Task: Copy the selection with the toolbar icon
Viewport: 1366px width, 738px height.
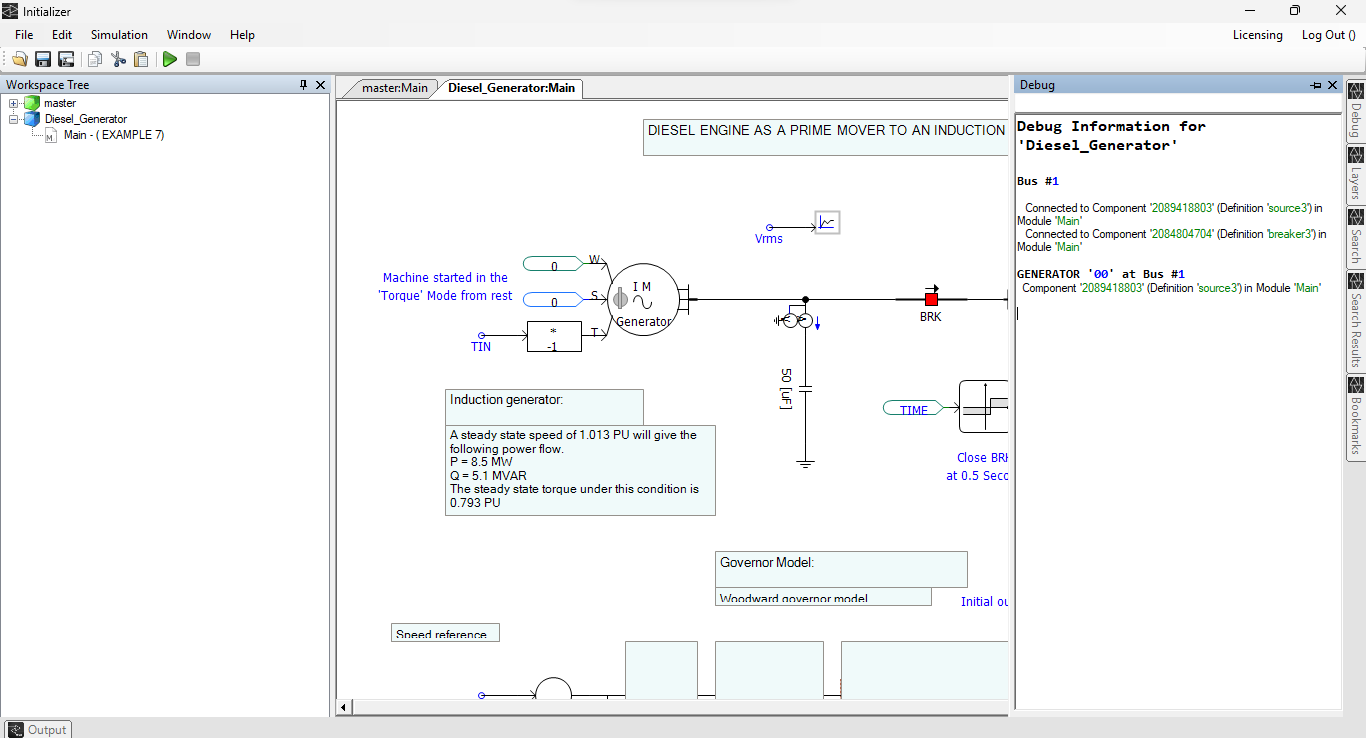Action: pyautogui.click(x=95, y=59)
